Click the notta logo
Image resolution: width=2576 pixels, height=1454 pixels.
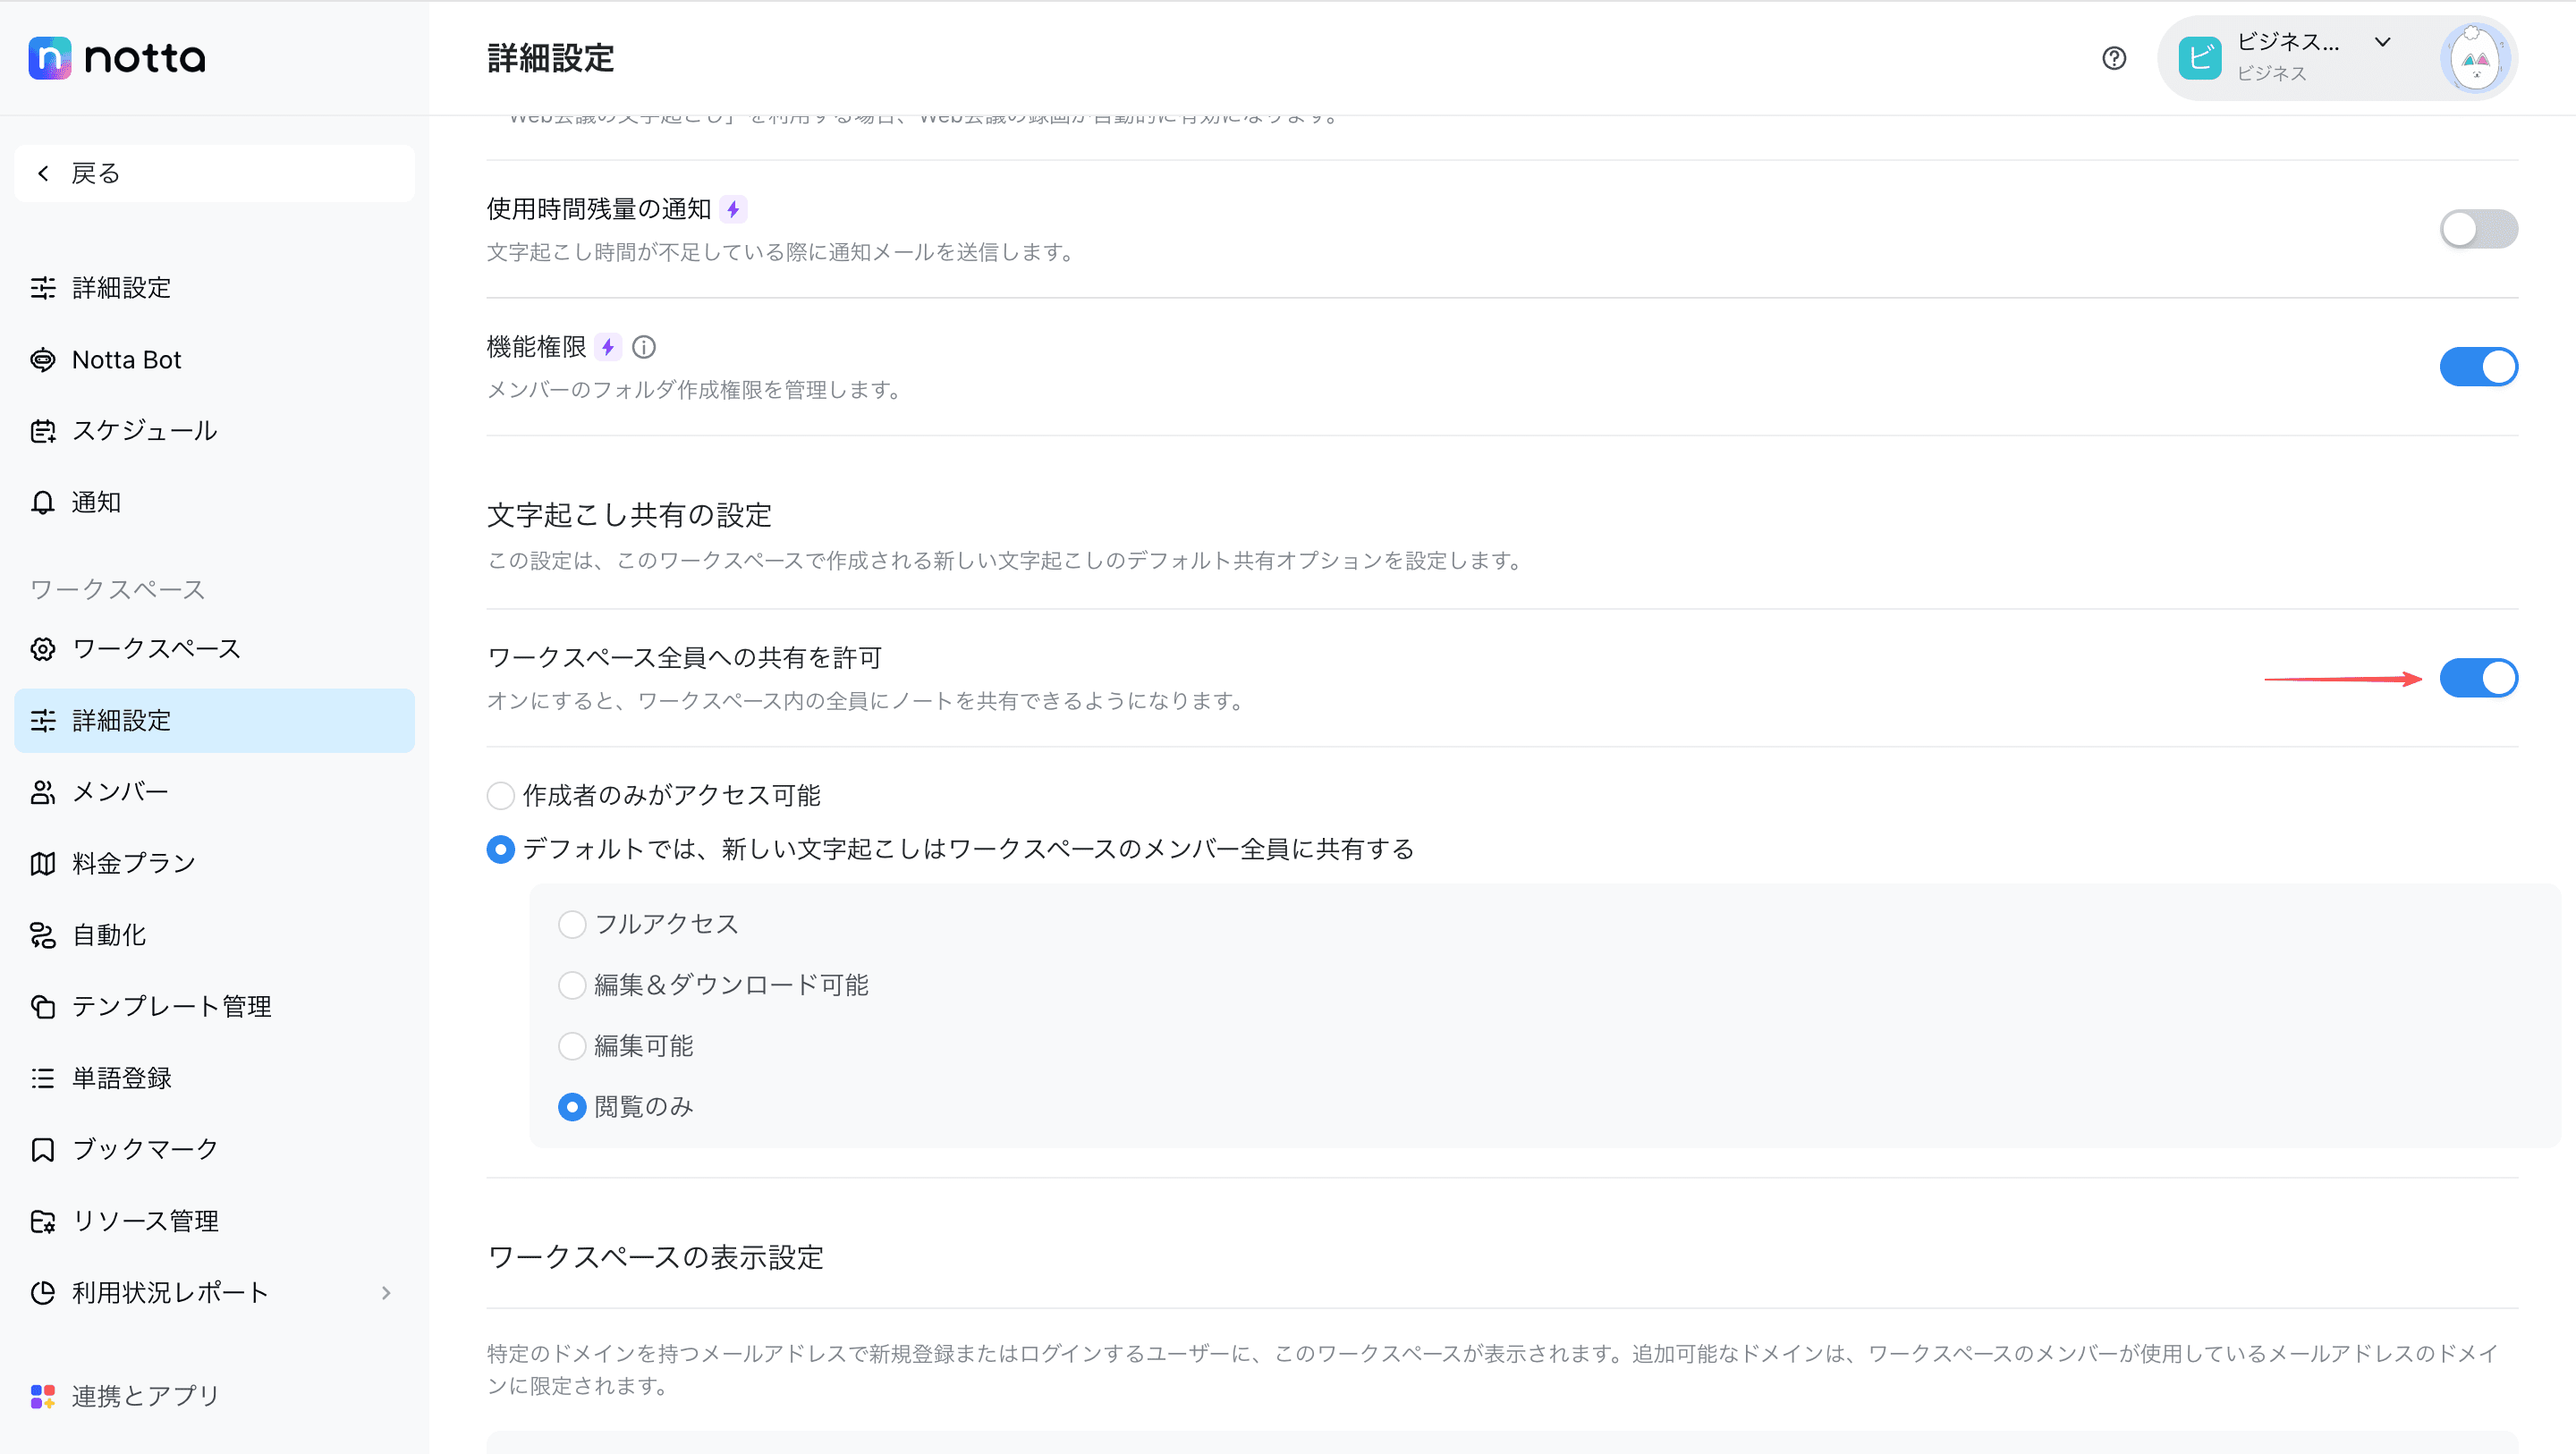[x=117, y=58]
